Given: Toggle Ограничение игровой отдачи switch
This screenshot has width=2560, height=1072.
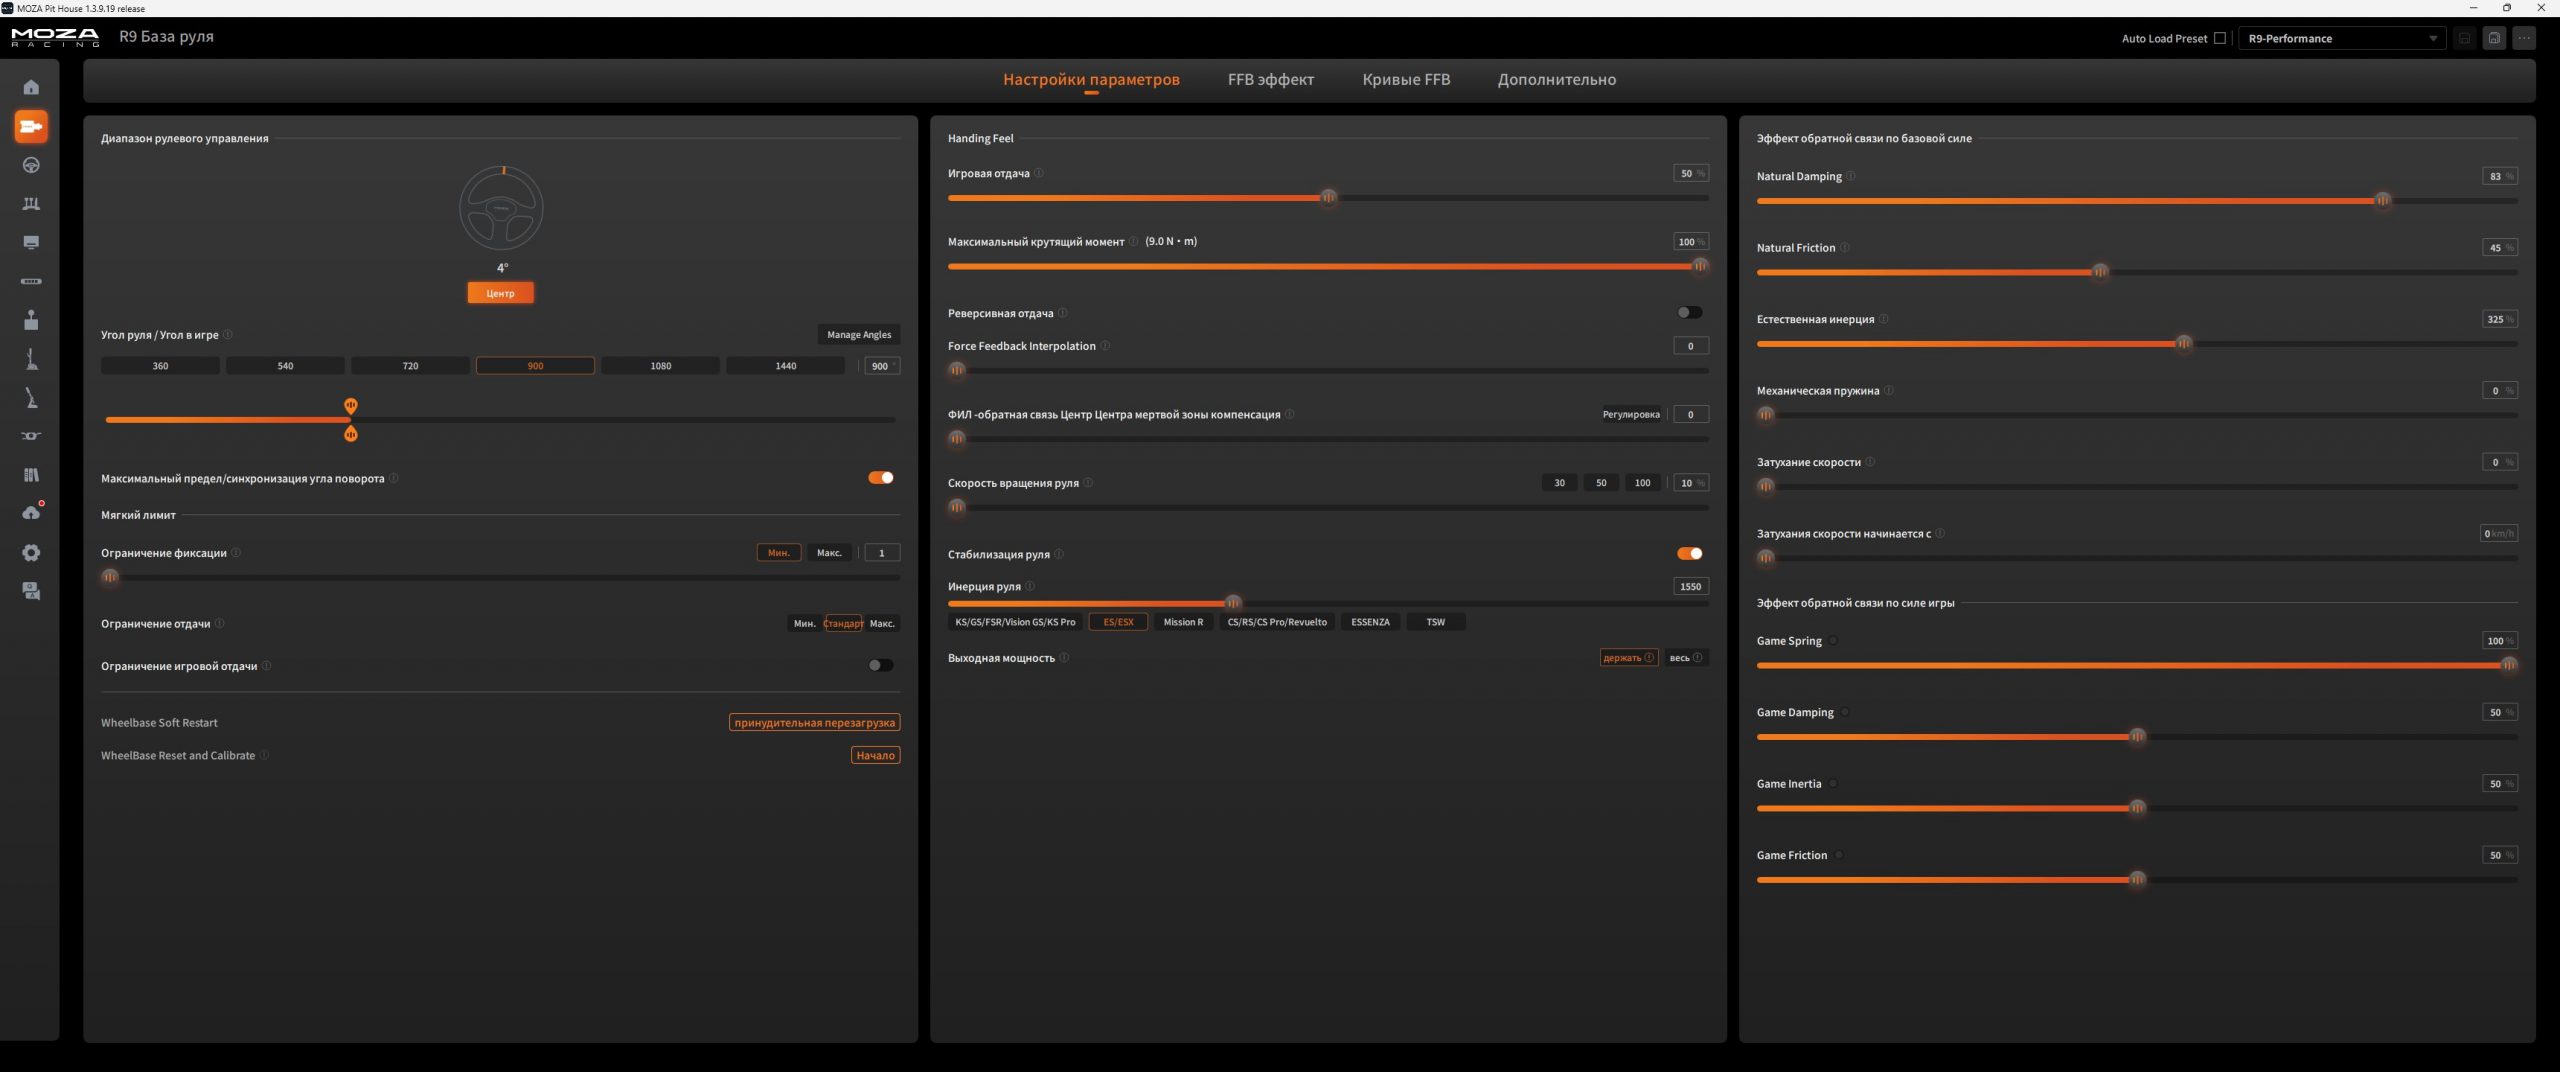Looking at the screenshot, I should pyautogui.click(x=881, y=665).
